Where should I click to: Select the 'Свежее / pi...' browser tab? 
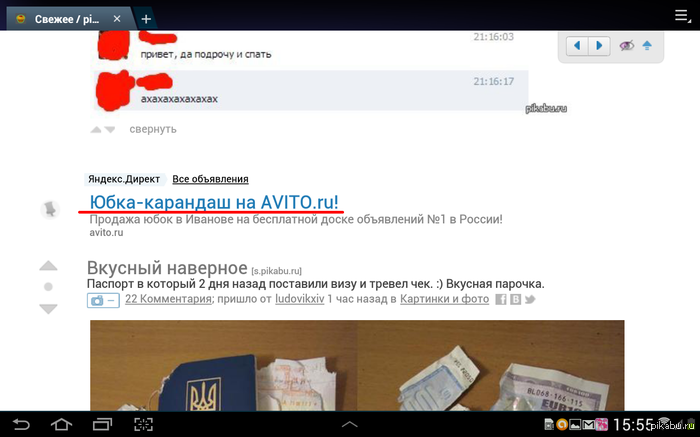click(x=67, y=19)
